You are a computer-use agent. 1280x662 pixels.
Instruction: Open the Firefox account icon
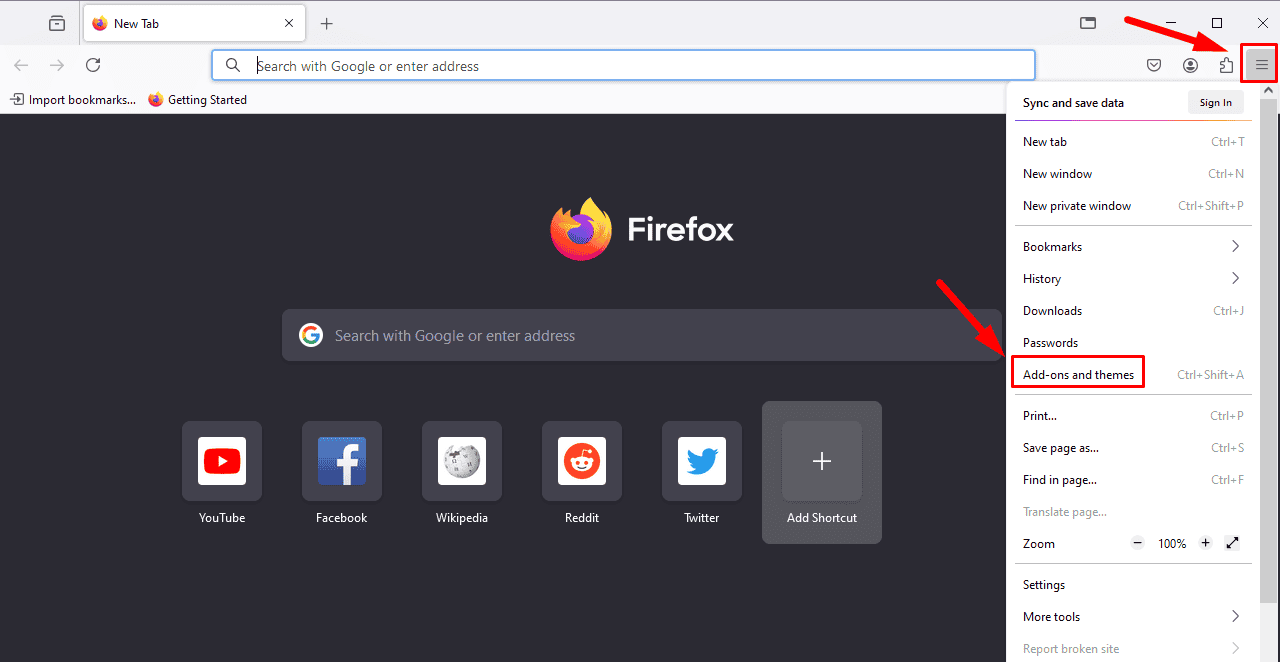pos(1190,65)
